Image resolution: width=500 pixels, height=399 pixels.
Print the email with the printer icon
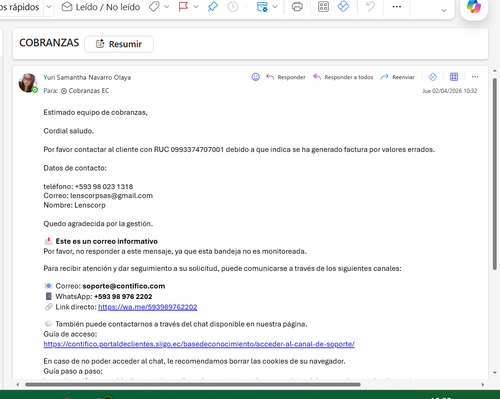[297, 7]
